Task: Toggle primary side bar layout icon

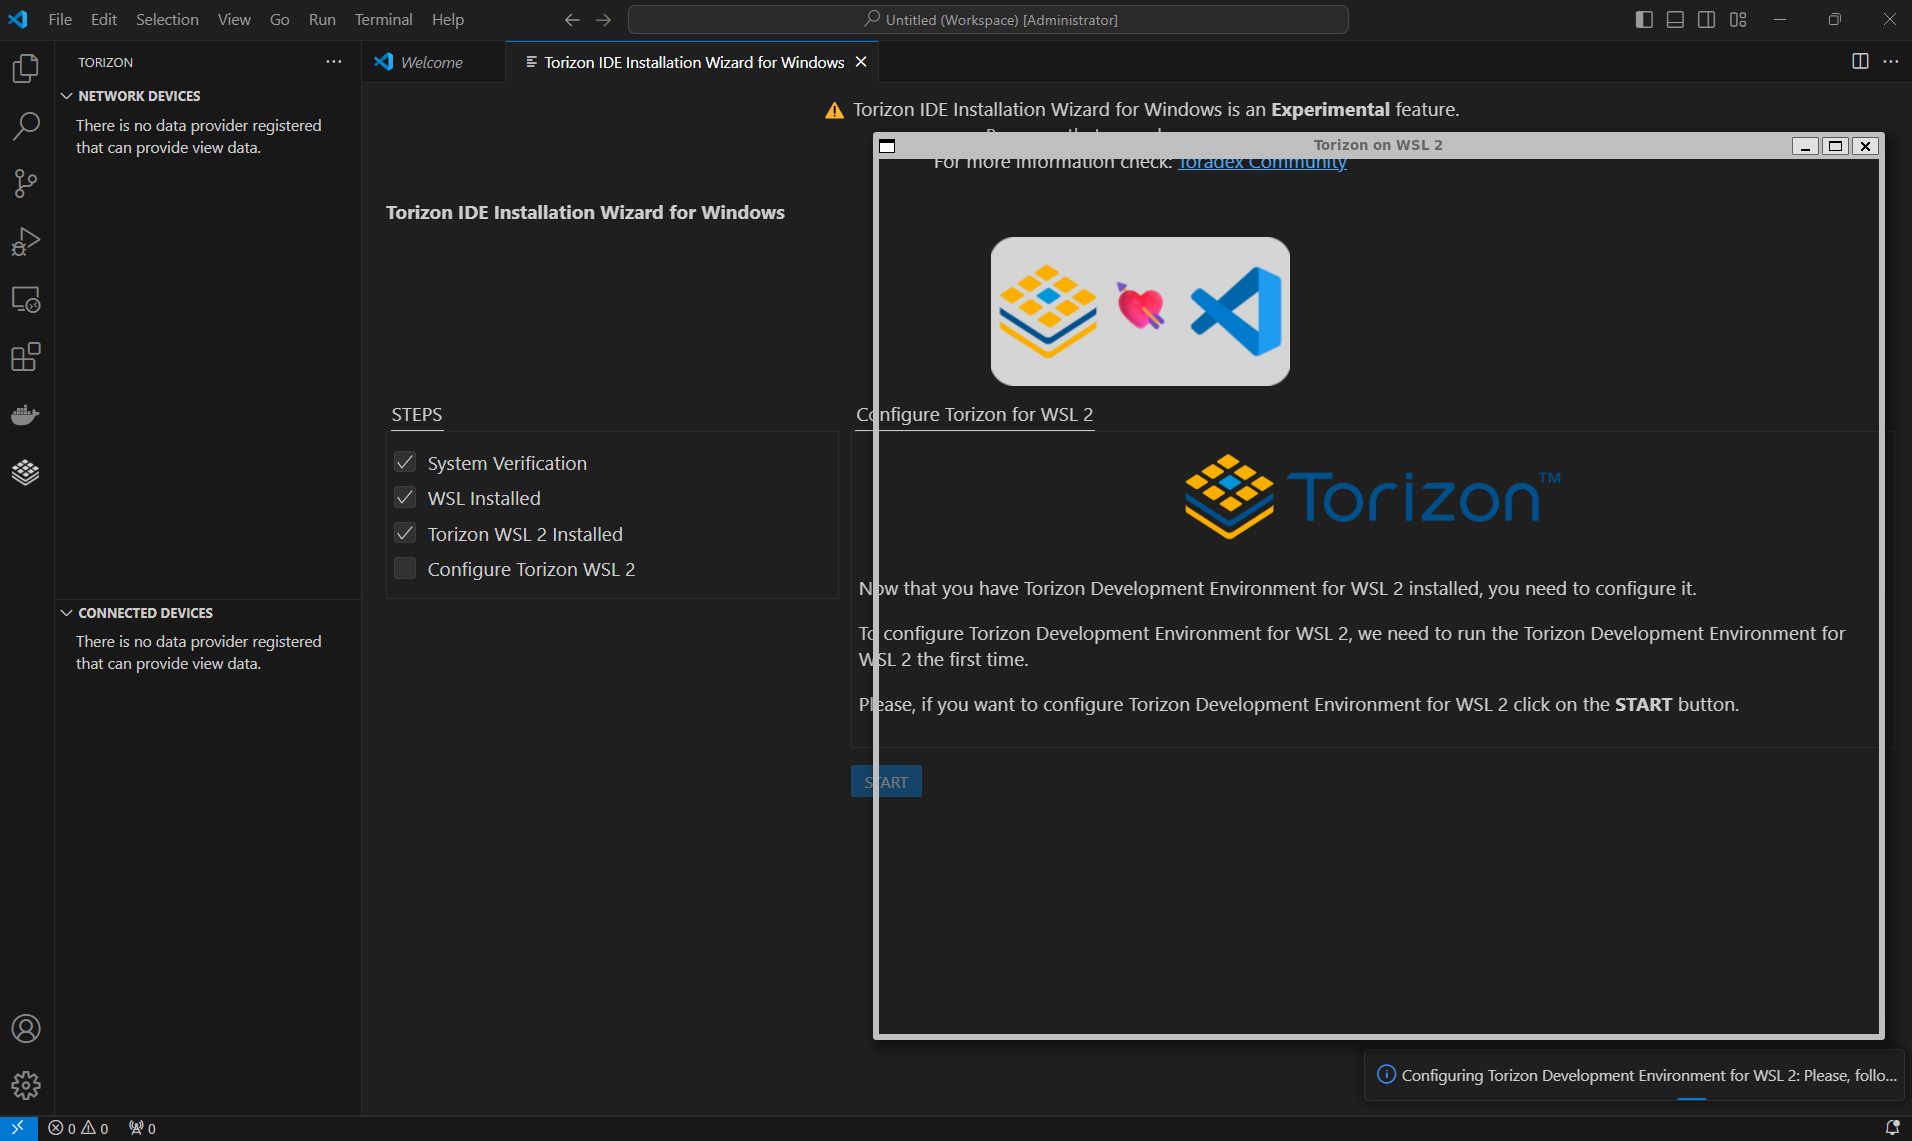Action: tap(1644, 20)
